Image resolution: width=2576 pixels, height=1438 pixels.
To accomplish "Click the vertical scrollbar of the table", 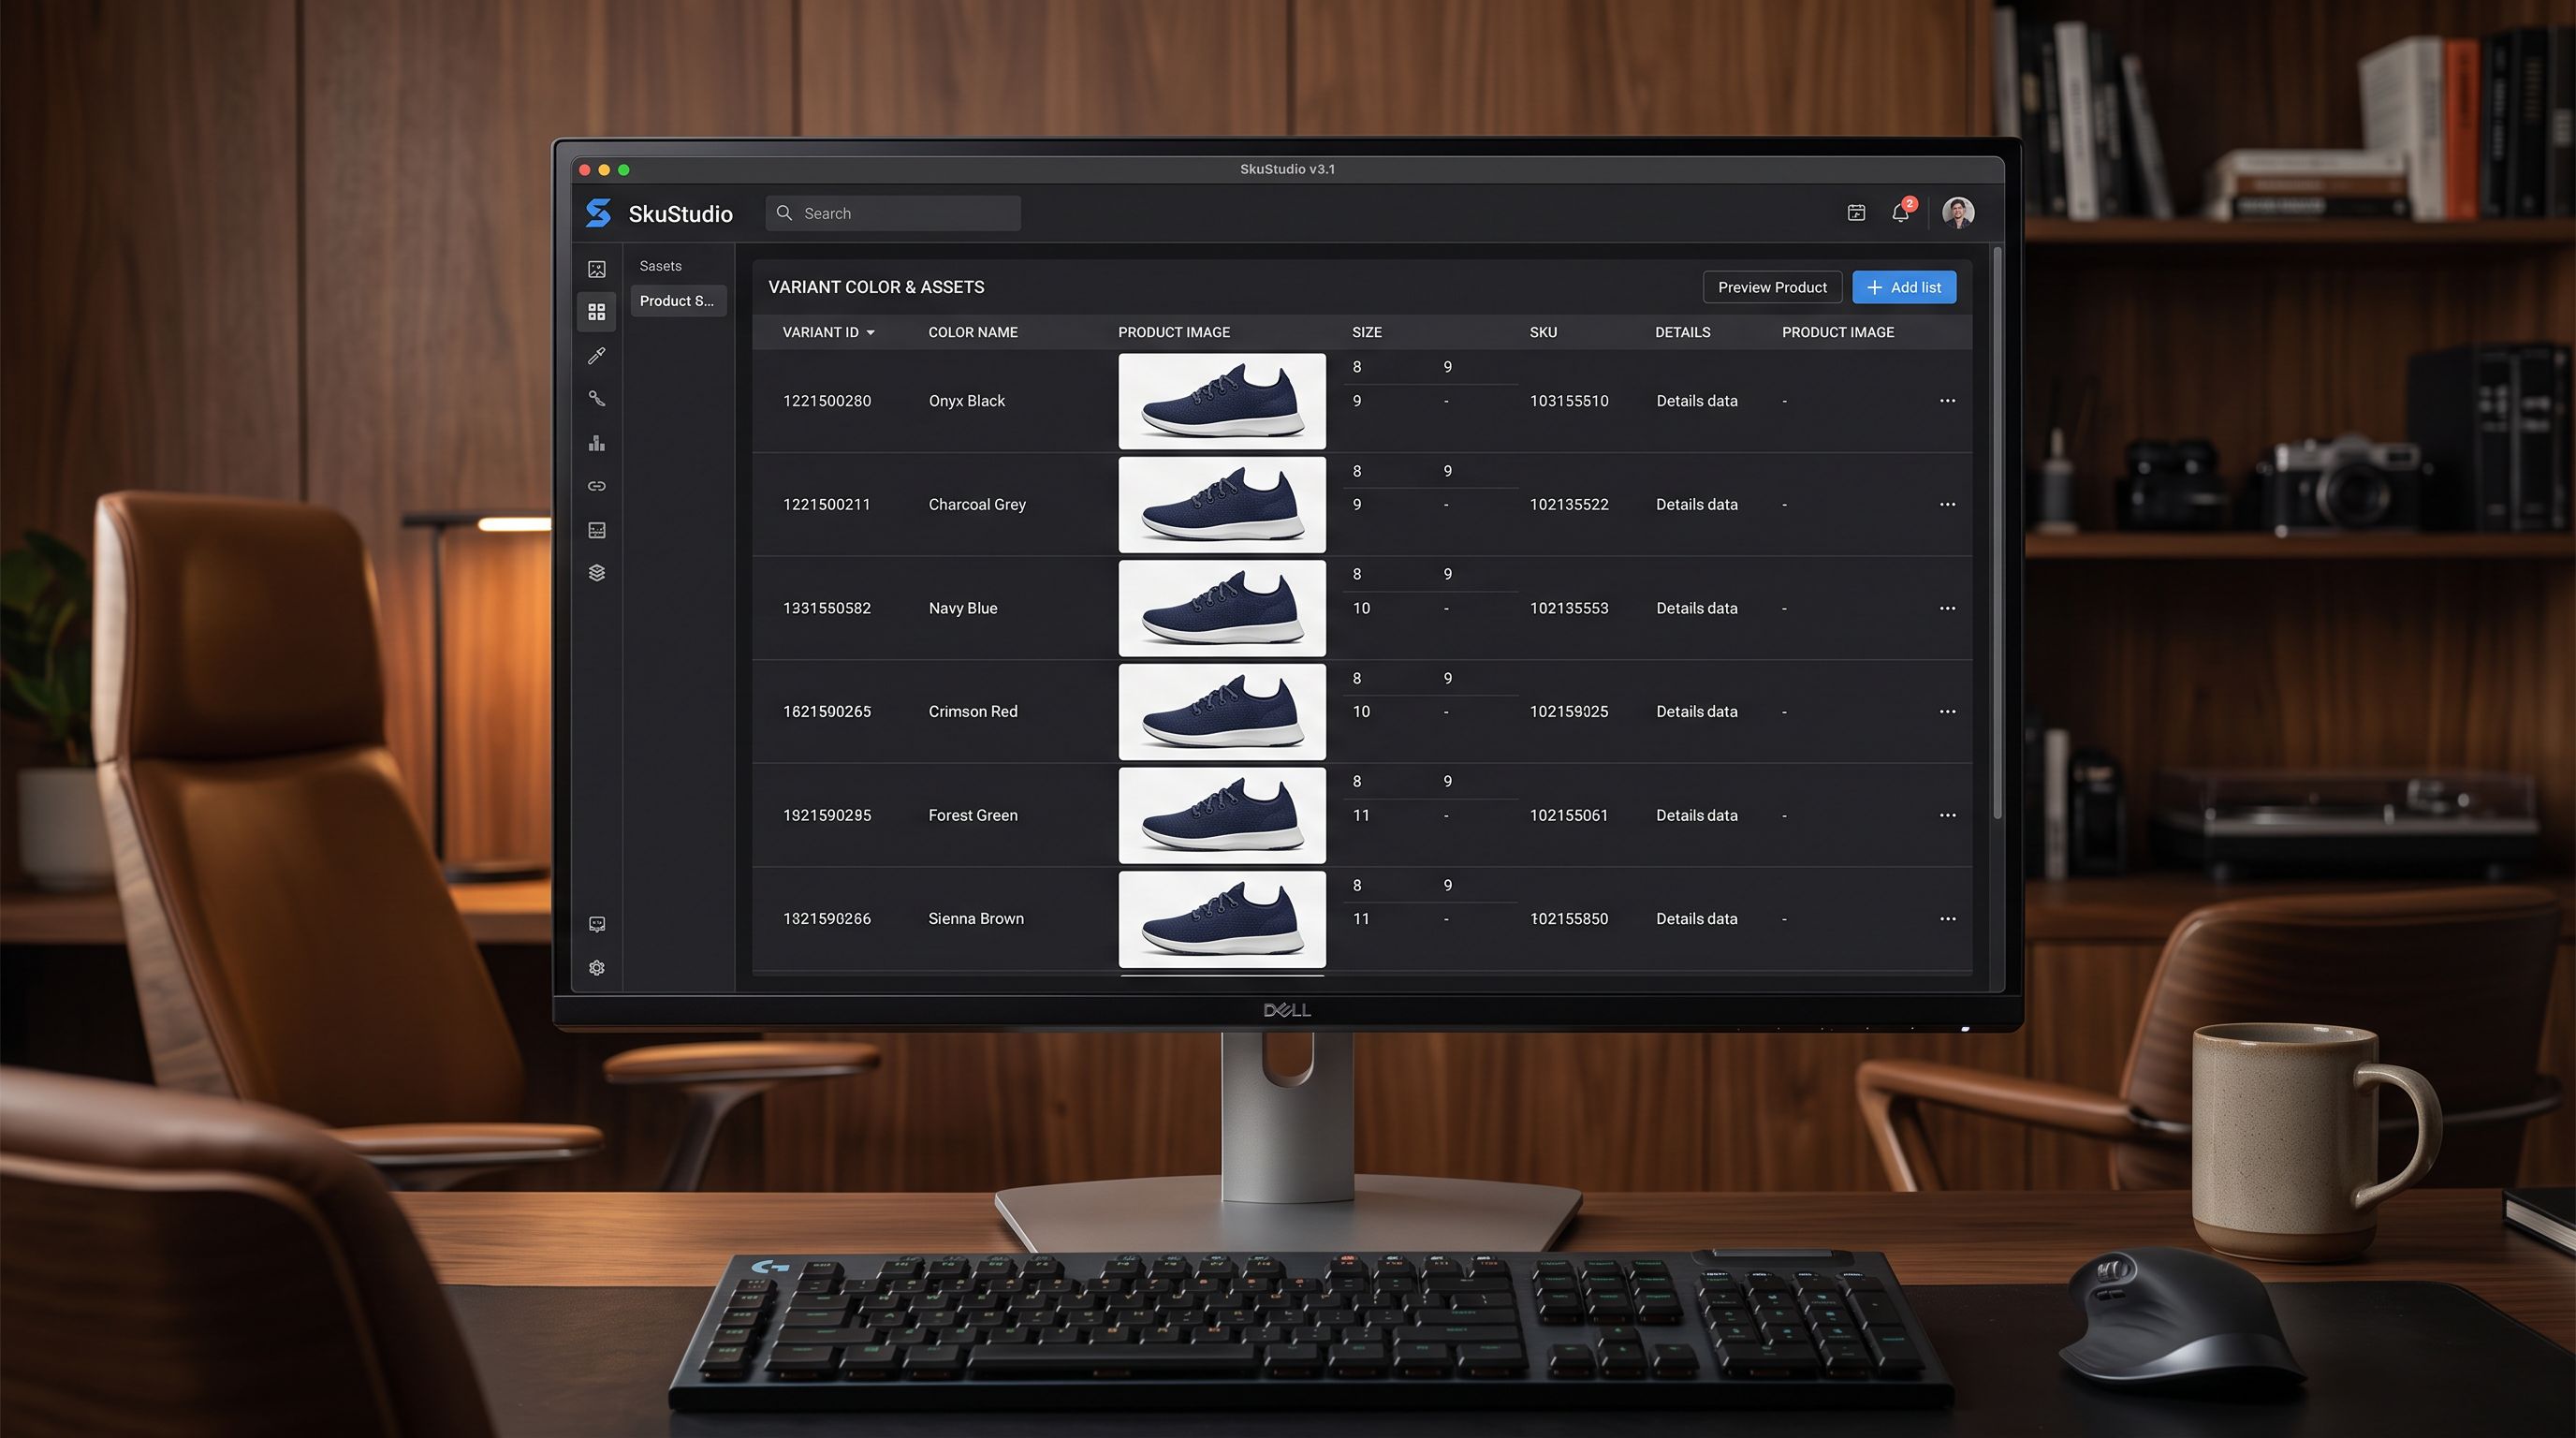I will (x=1997, y=535).
